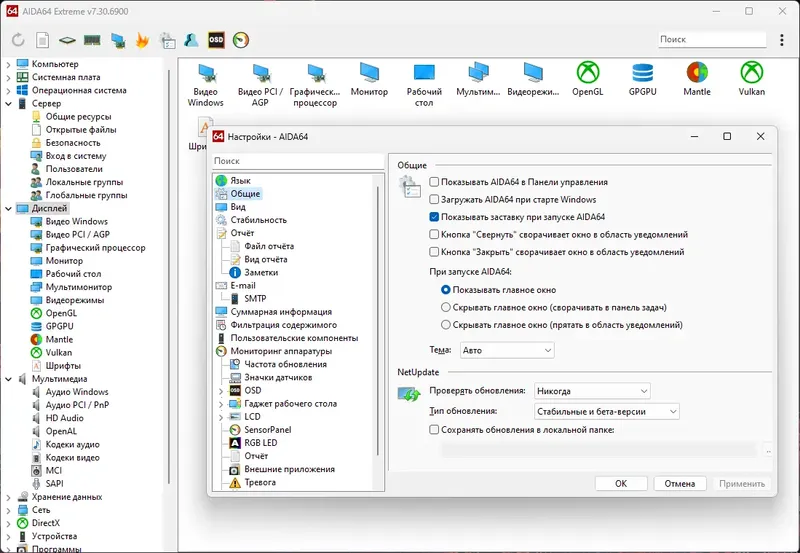The height and width of the screenshot is (553, 800).
Task: Click OK button in settings dialog
Action: point(621,484)
